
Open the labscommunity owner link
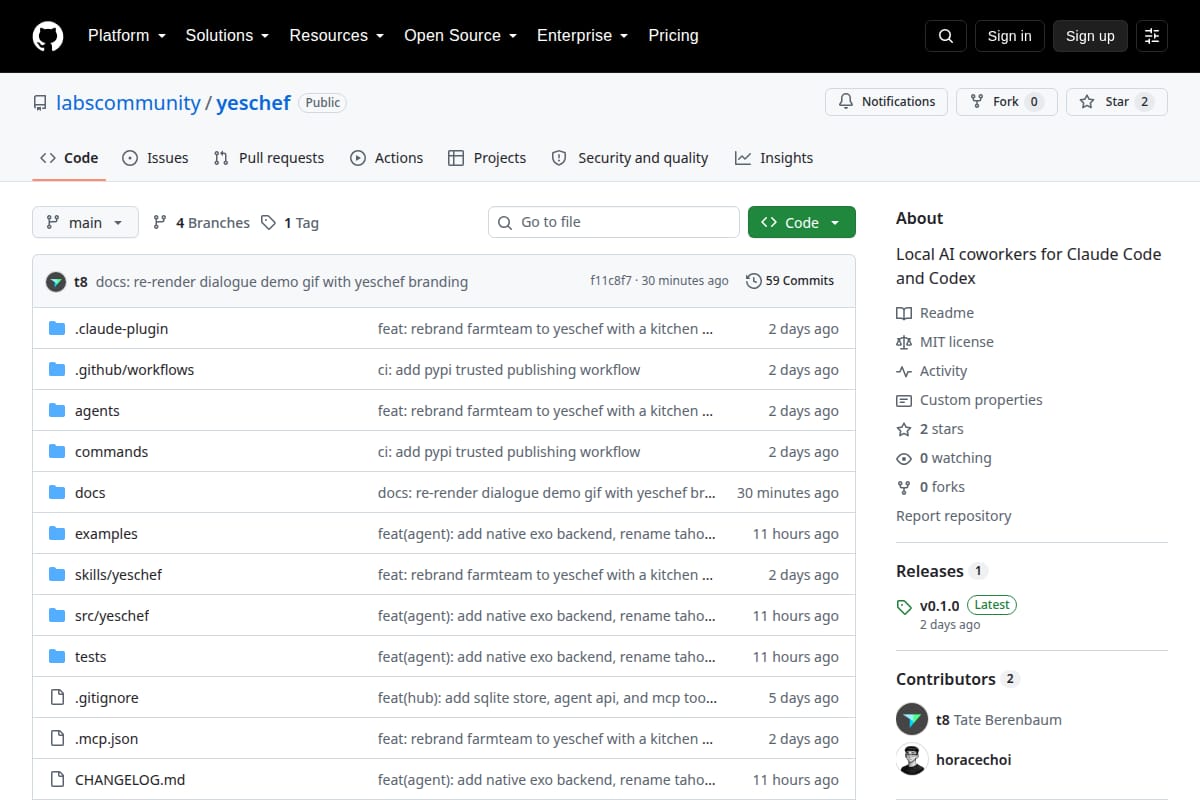click(128, 103)
